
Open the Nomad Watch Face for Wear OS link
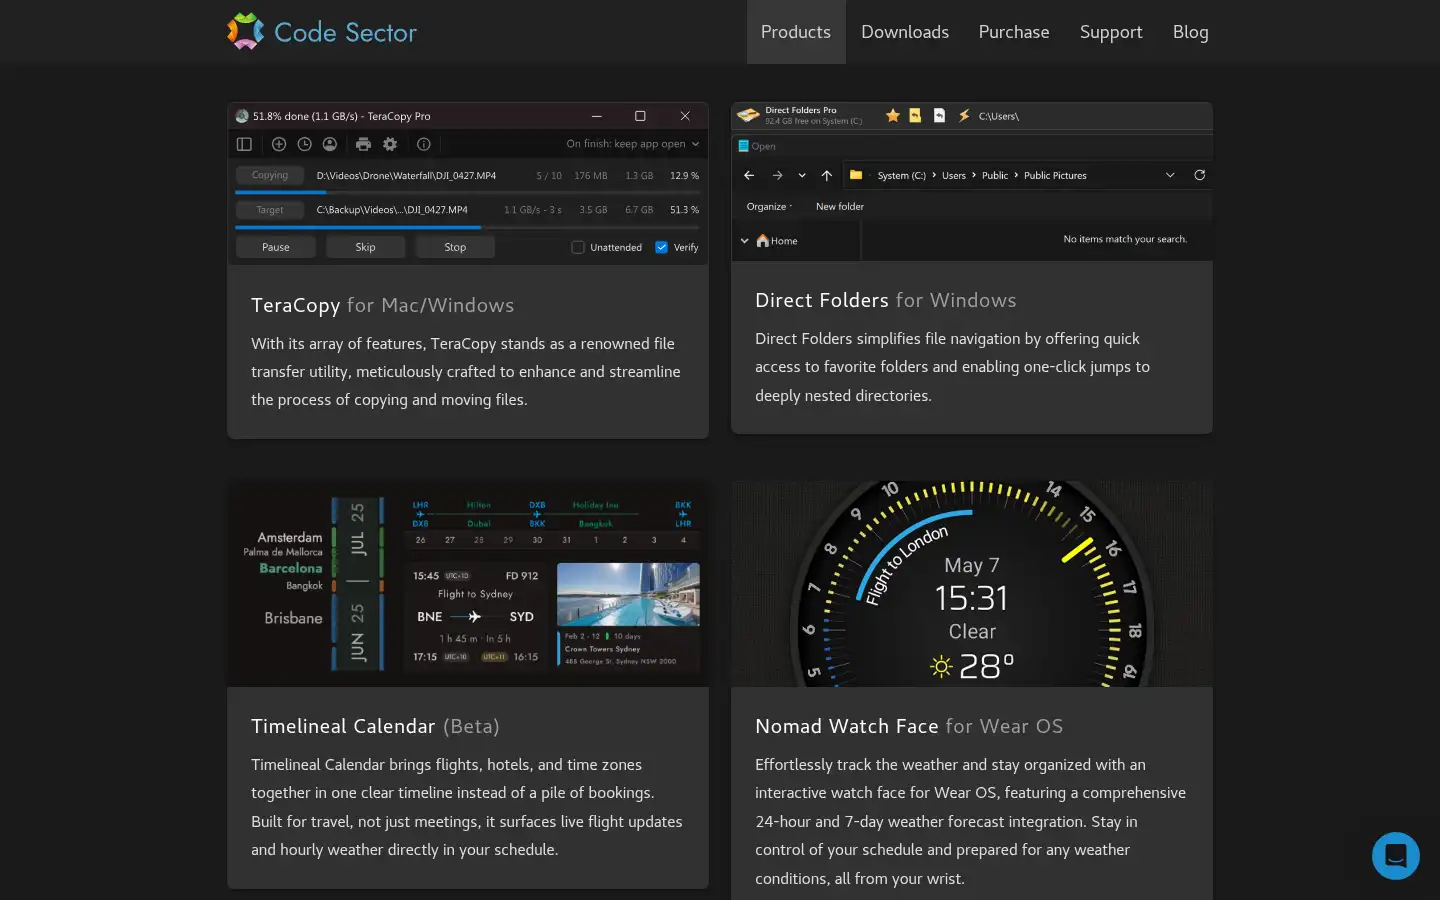(909, 726)
